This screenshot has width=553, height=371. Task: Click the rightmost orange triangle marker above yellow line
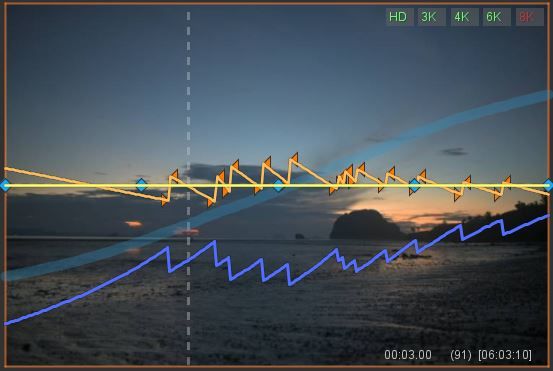(x=507, y=180)
